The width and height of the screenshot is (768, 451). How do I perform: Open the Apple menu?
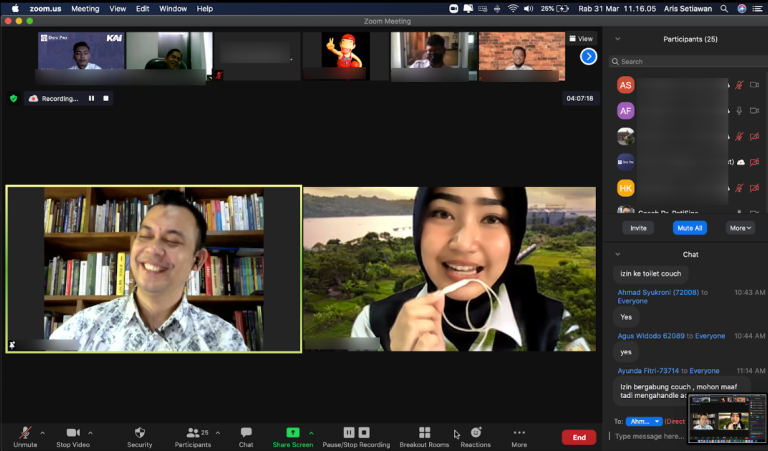point(15,8)
